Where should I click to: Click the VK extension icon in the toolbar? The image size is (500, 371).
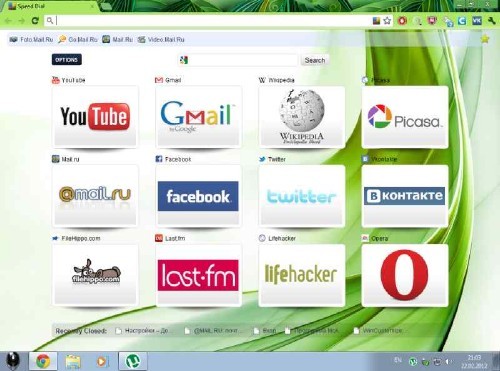click(x=477, y=21)
